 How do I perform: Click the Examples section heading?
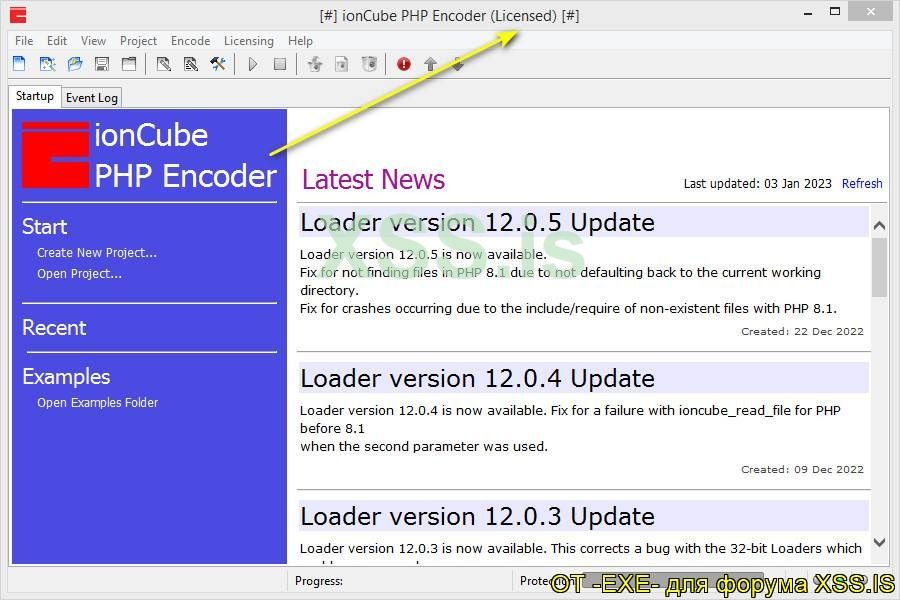click(66, 377)
